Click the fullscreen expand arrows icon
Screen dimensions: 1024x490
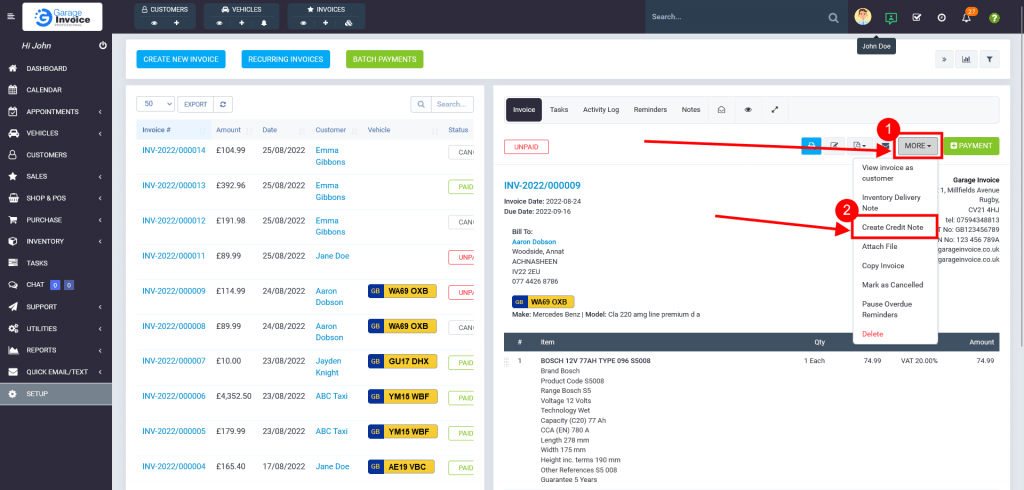point(774,110)
